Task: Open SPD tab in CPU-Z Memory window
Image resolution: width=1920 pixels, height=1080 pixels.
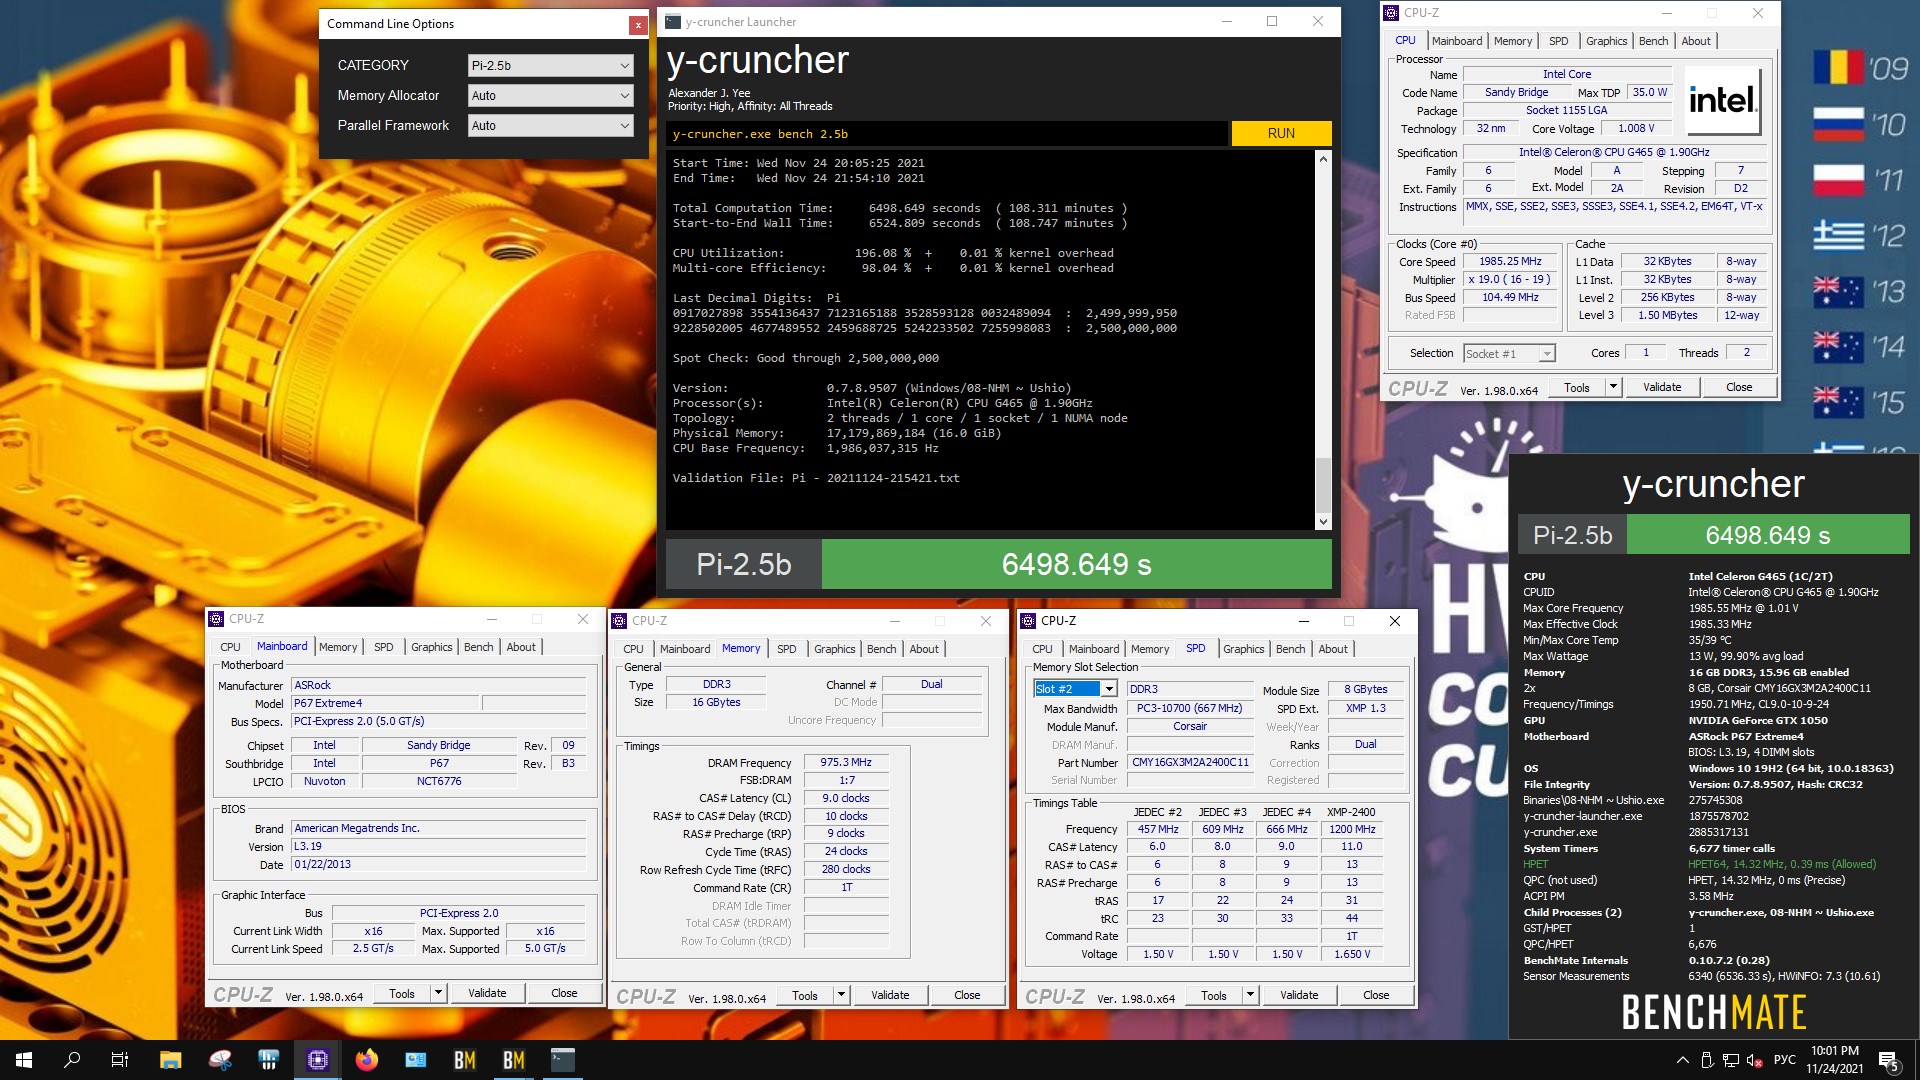Action: 786,649
